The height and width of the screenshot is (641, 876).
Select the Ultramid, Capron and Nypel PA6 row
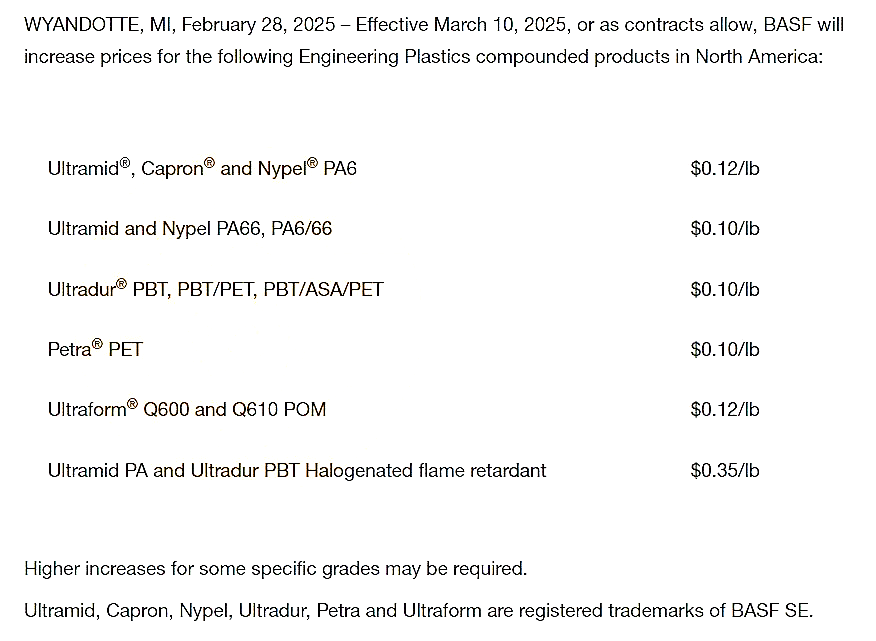point(202,169)
